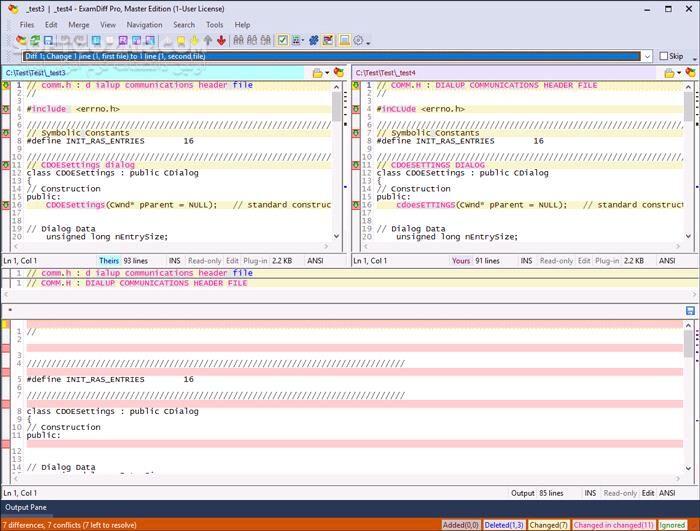The width and height of the screenshot is (700, 531).
Task: Click the first binoculars Find icon
Action: click(x=238, y=41)
